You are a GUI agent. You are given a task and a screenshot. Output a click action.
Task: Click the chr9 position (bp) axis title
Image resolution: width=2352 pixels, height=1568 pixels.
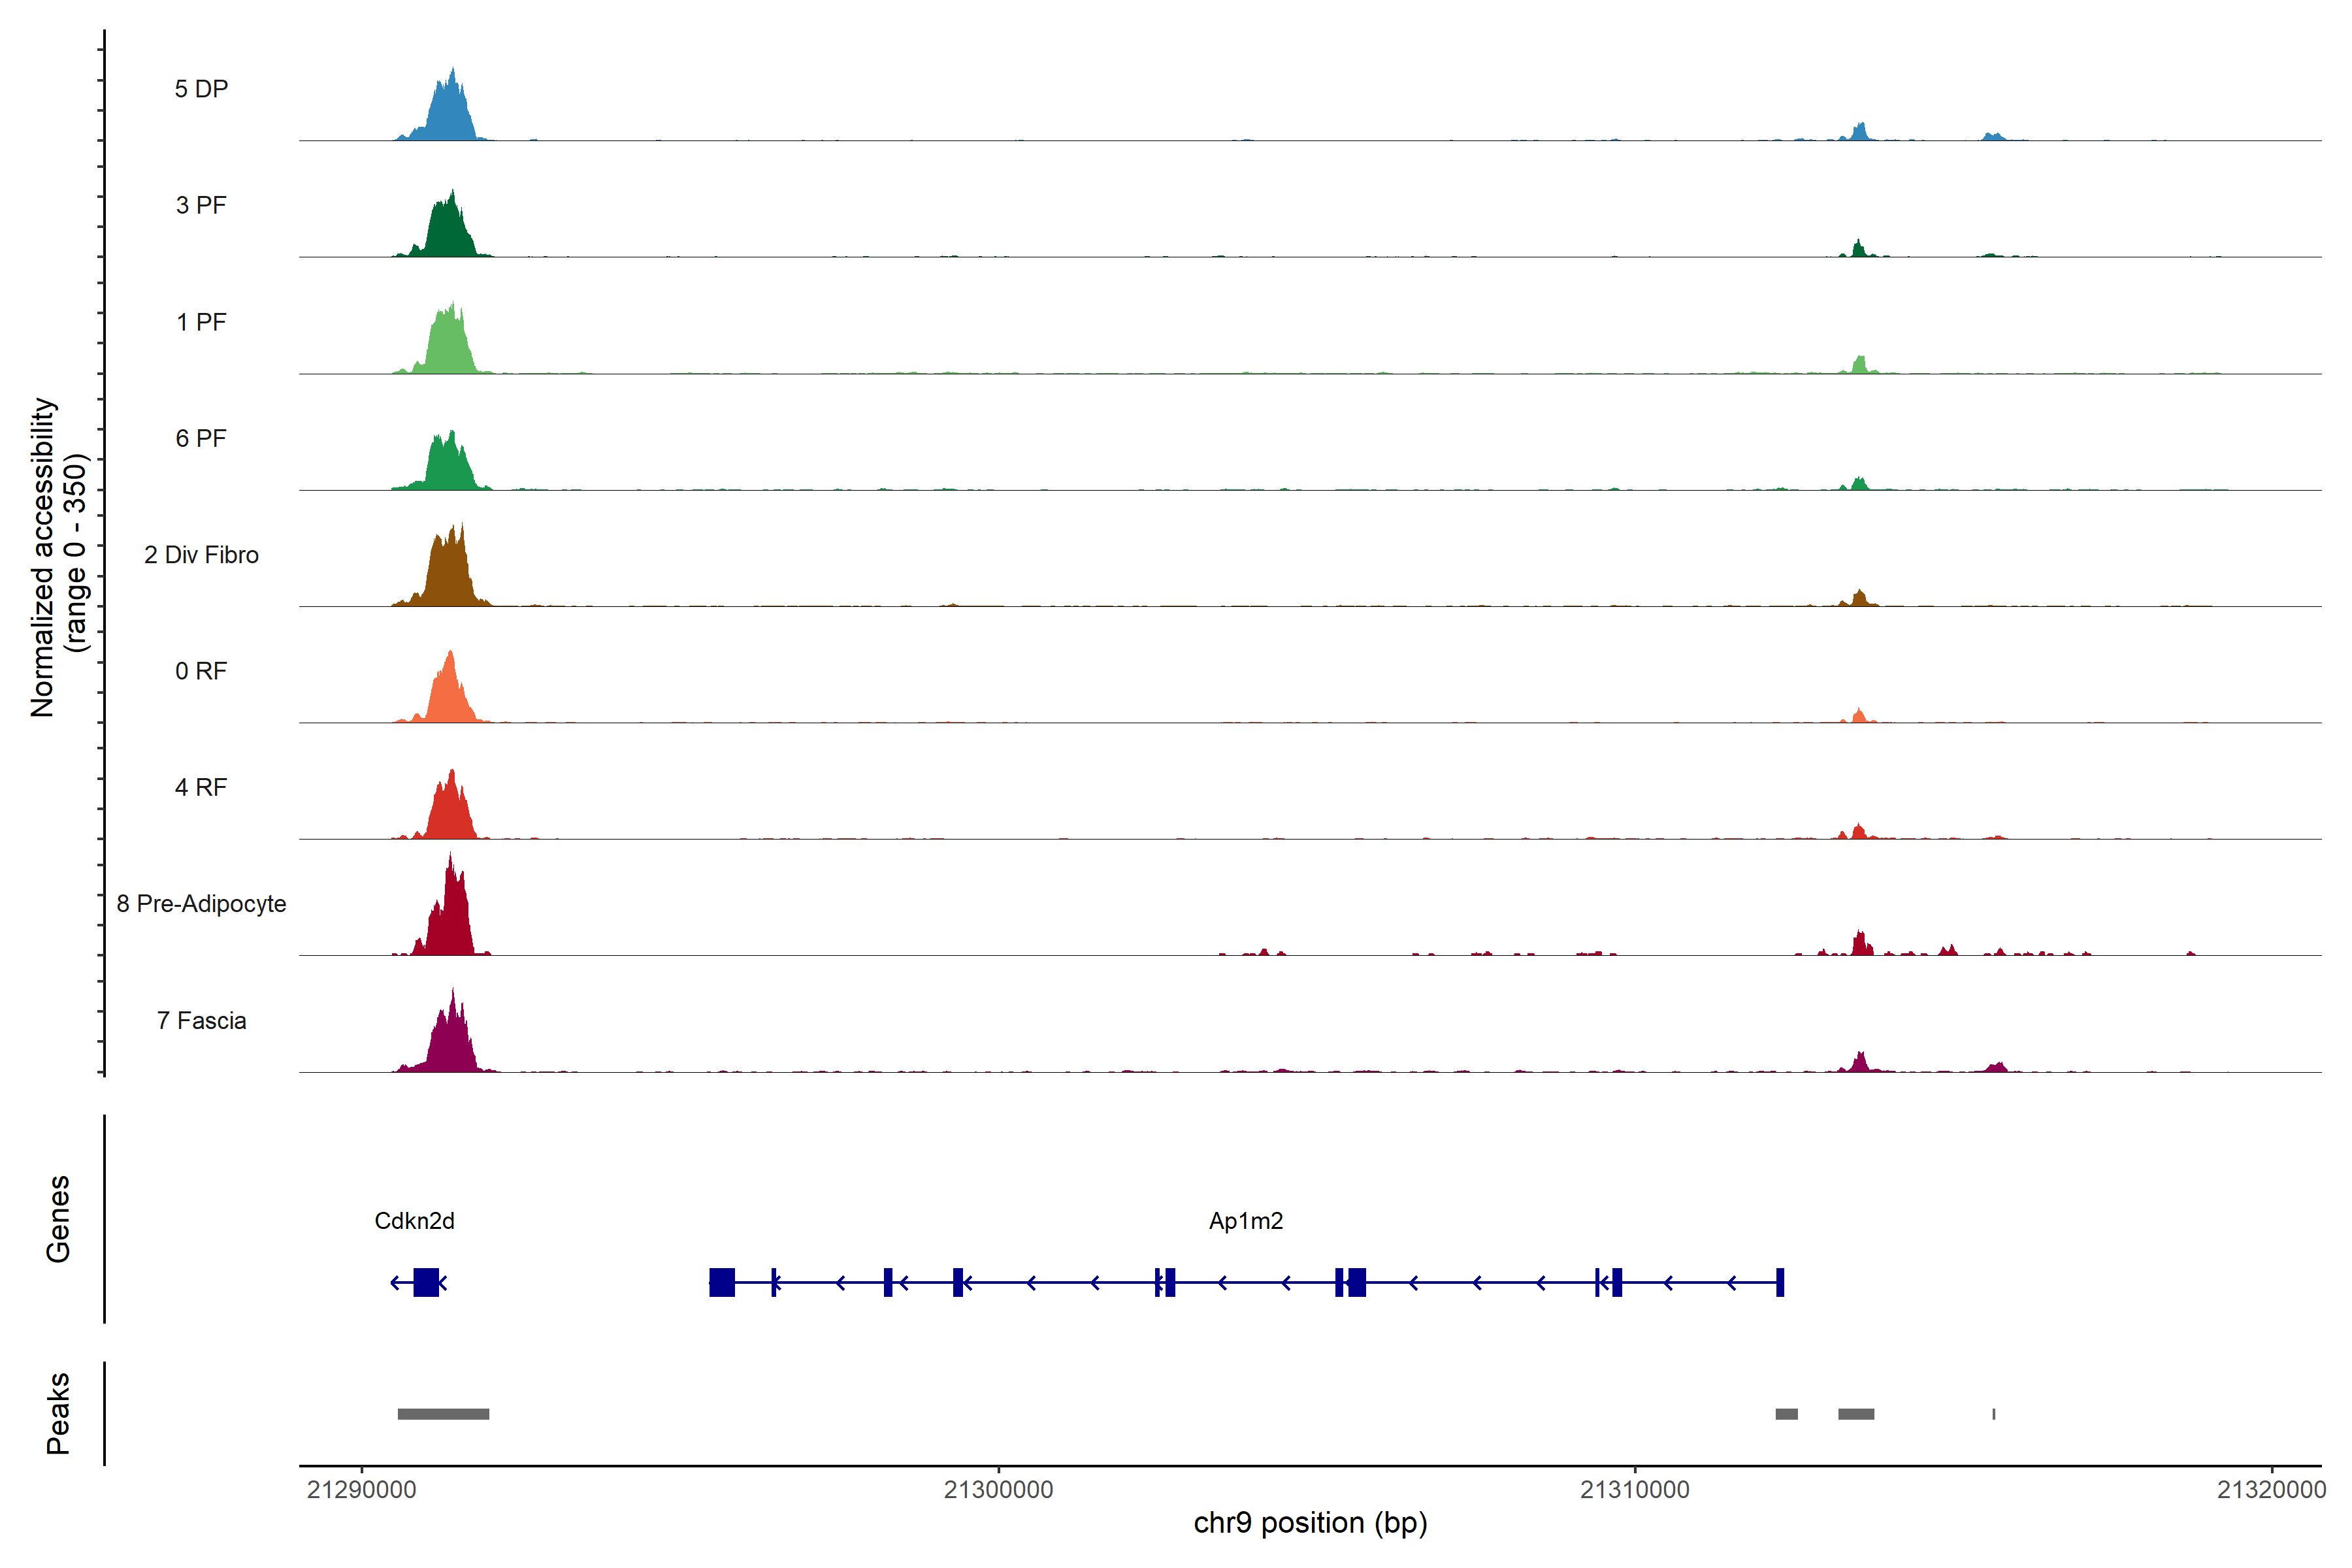1310,1523
